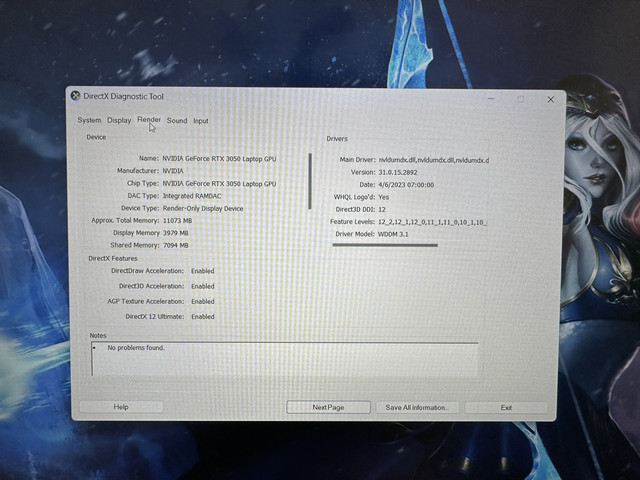The height and width of the screenshot is (480, 640).
Task: Select driver version 31.0.15.2892
Action: coord(398,172)
